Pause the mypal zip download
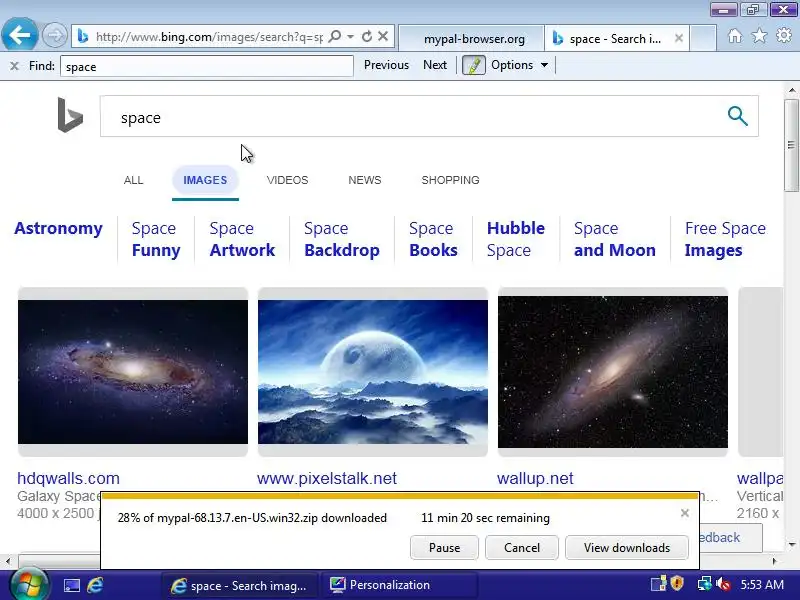The image size is (800, 600). pyautogui.click(x=444, y=547)
